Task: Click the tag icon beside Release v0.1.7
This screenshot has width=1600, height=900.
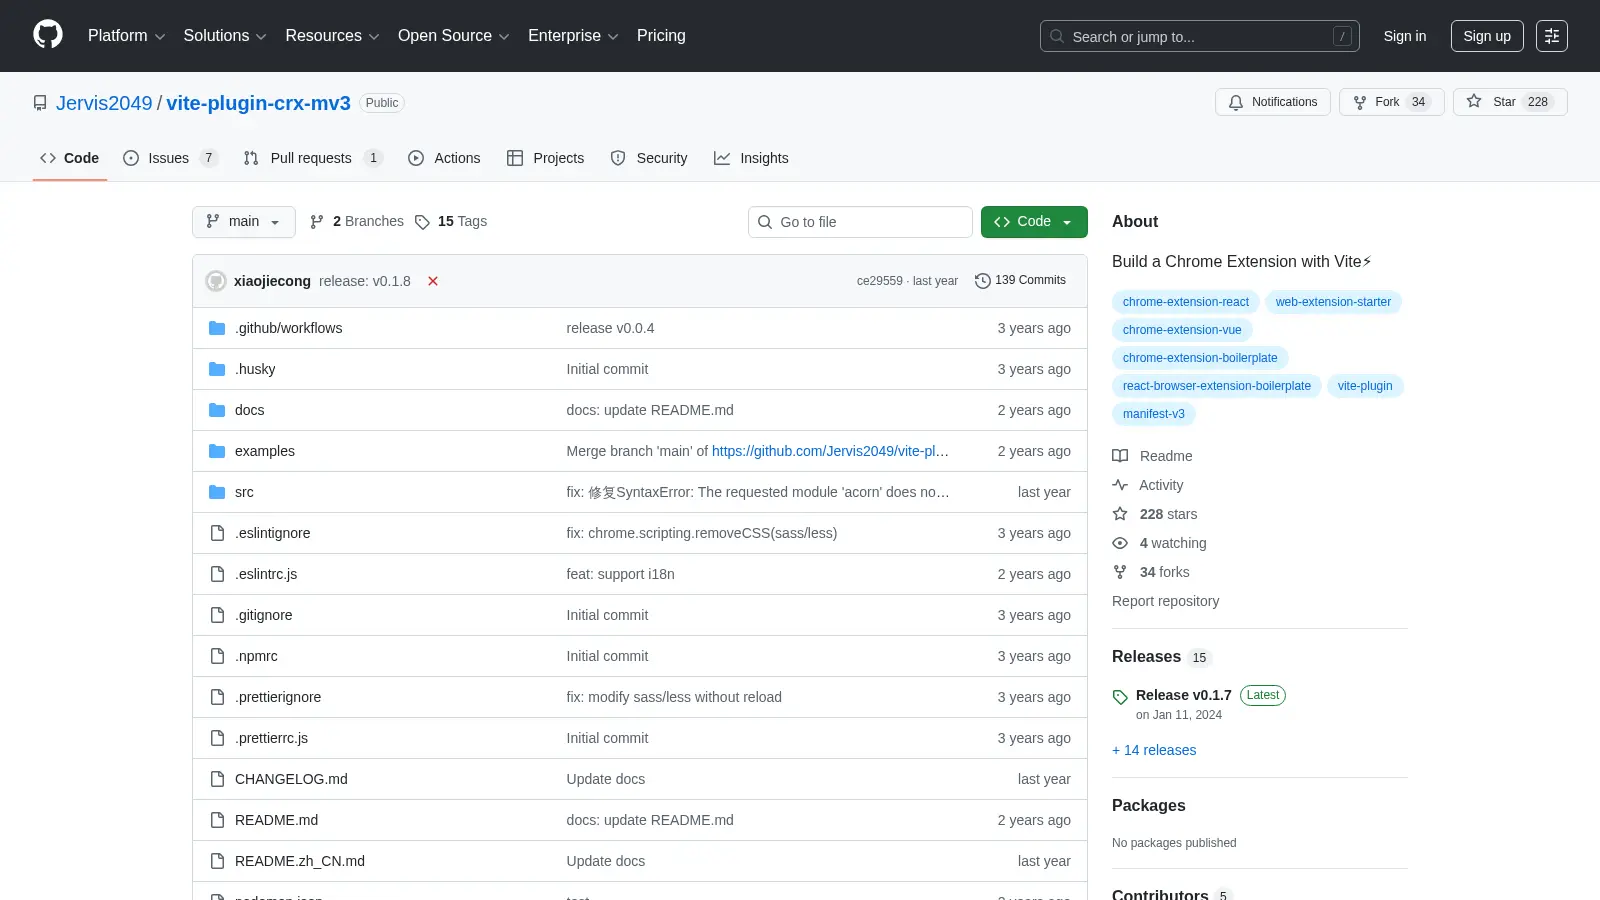Action: (1120, 697)
